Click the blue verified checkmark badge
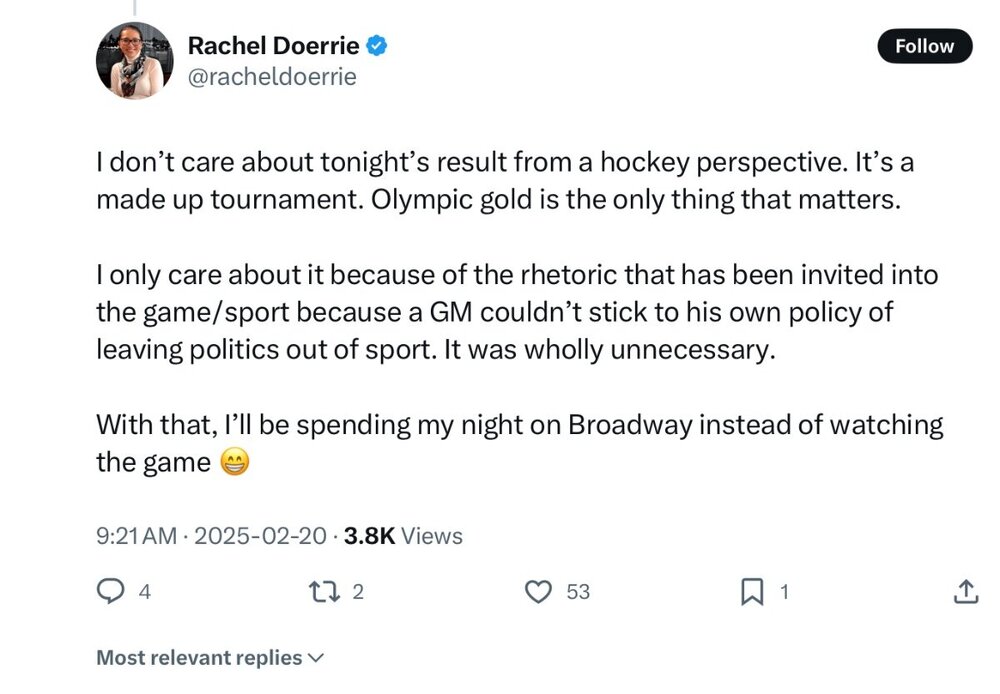1000x694 pixels. (x=378, y=45)
